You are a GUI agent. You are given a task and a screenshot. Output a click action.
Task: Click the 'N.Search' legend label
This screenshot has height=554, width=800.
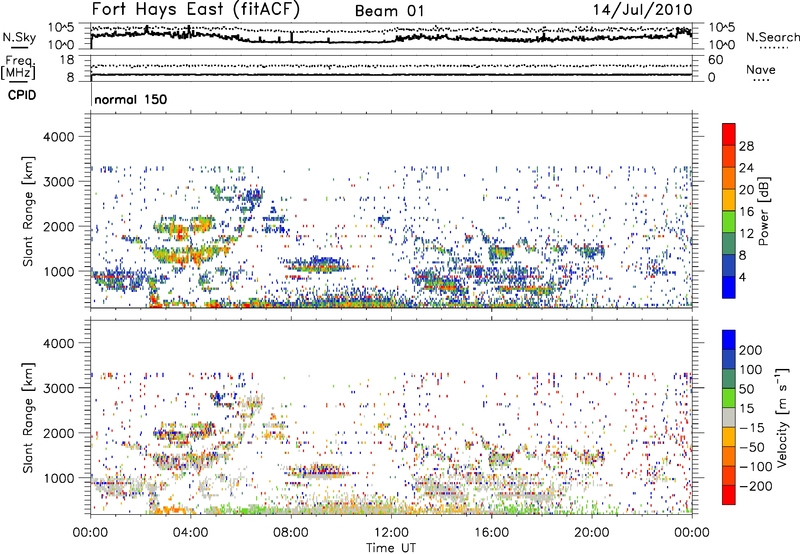coord(773,37)
